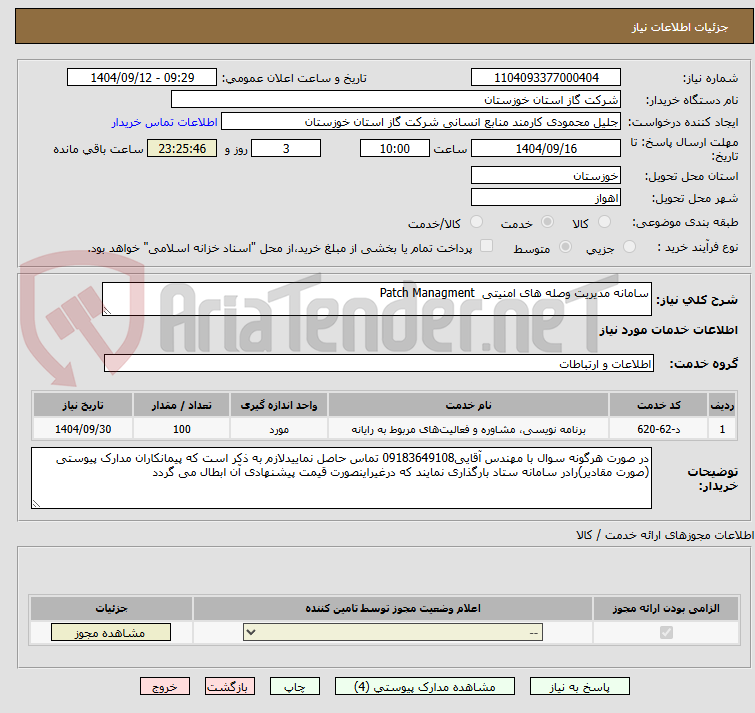Click the استان محل تحویل field خوزستان
This screenshot has height=713, width=755.
tap(546, 176)
